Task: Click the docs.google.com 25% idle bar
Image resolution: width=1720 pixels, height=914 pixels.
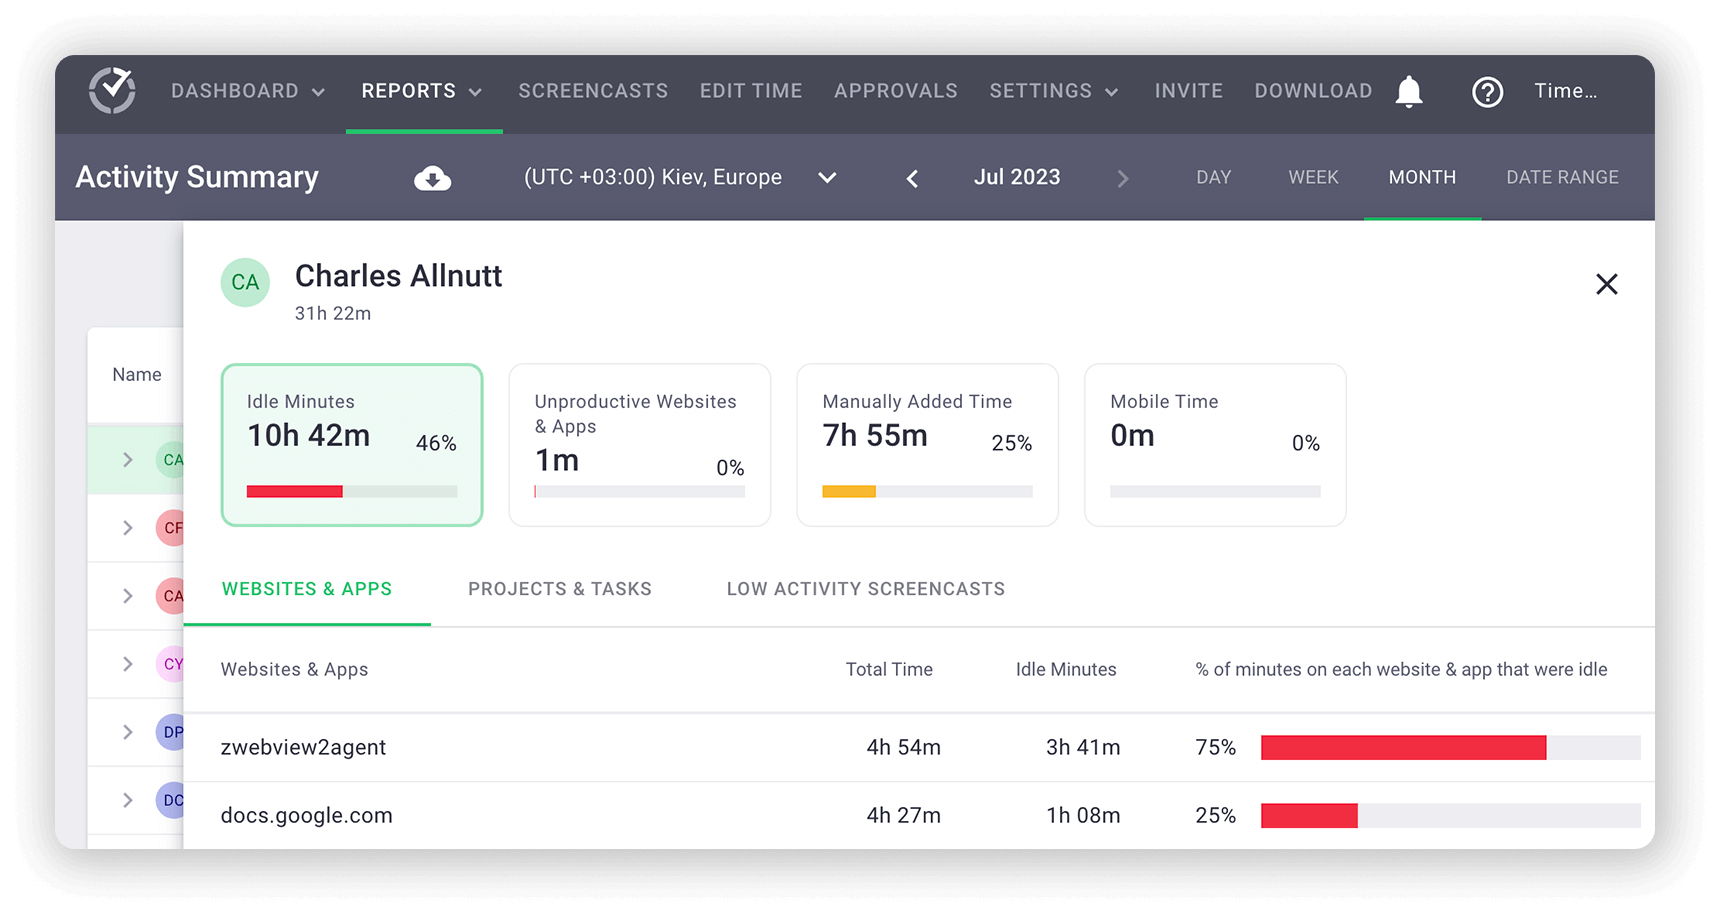Action: tap(1450, 815)
